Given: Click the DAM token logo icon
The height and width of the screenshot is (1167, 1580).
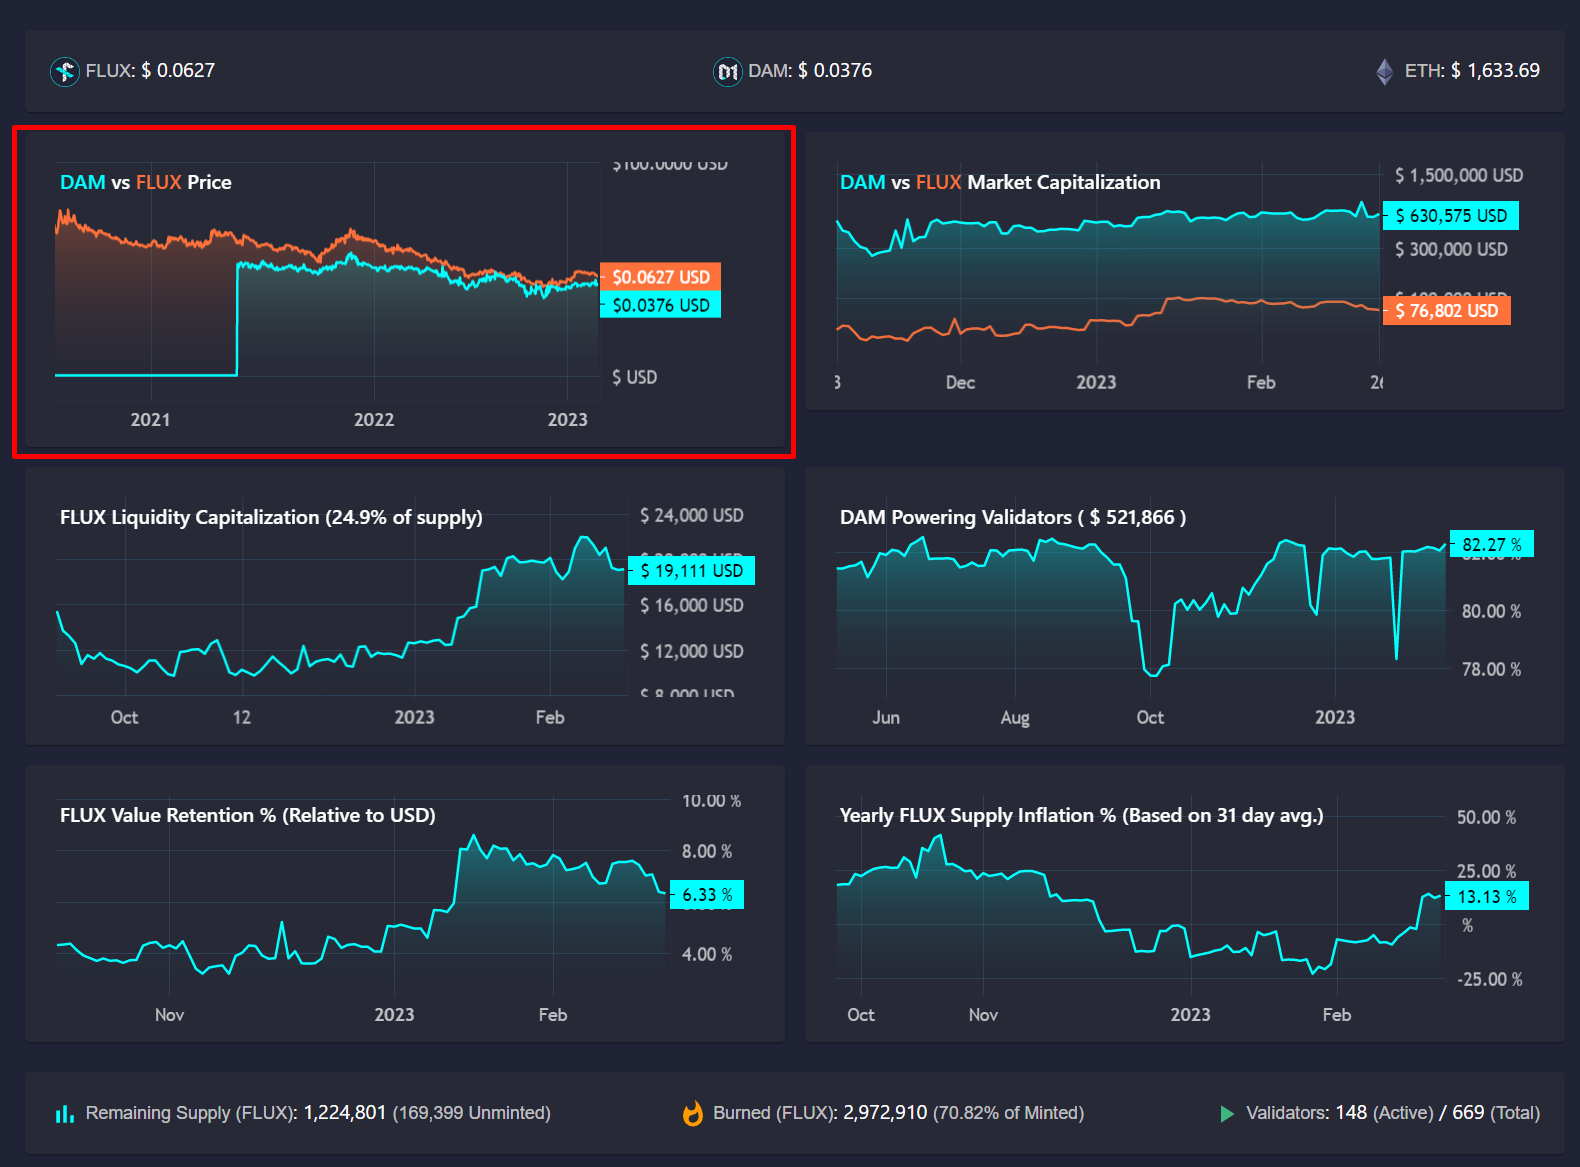Looking at the screenshot, I should tap(728, 71).
